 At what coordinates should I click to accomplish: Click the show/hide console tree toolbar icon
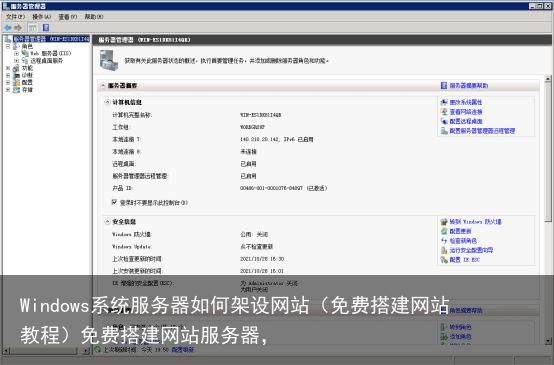33,28
